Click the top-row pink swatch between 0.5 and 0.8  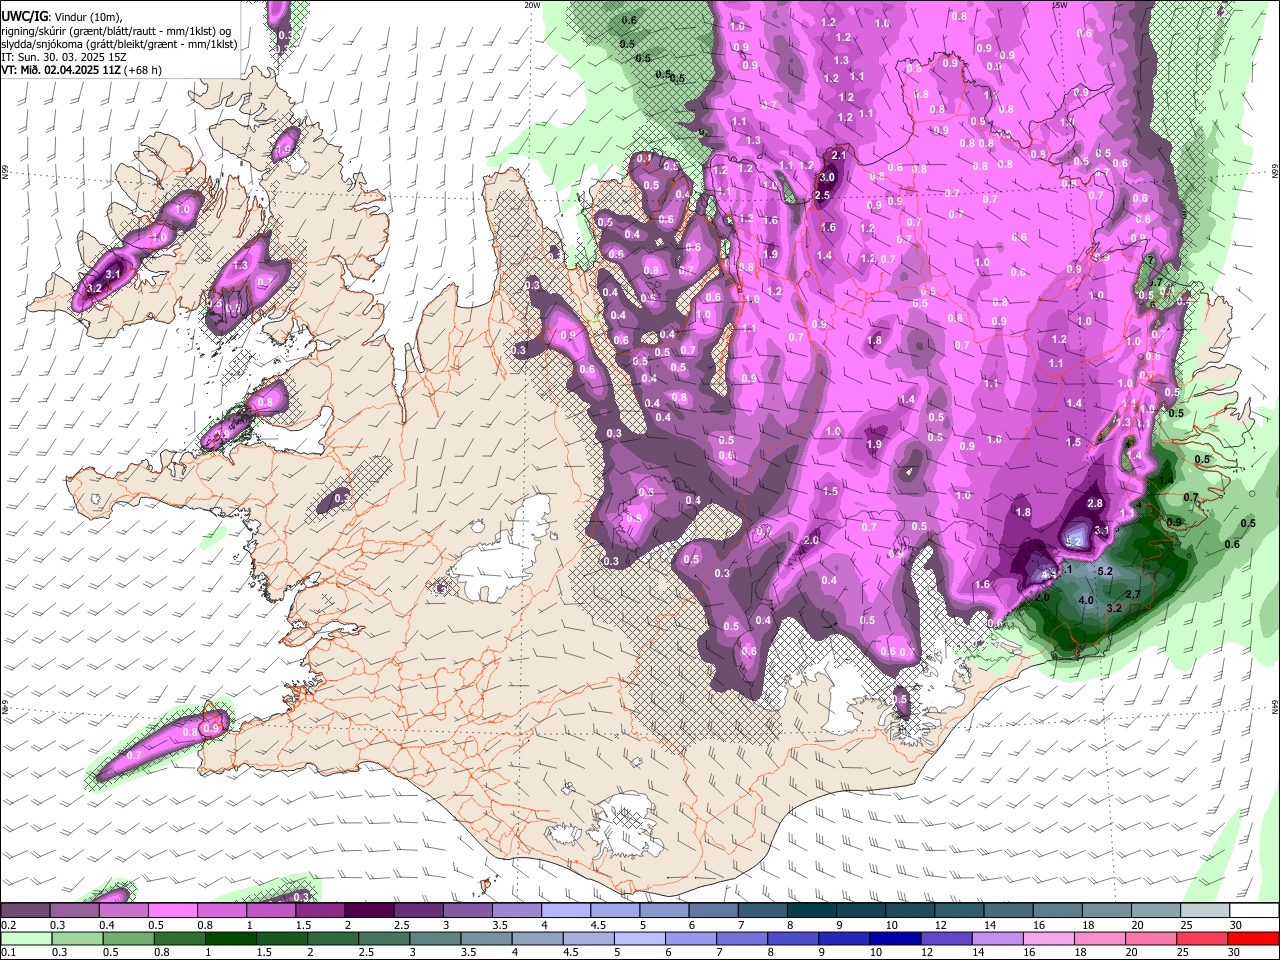tap(172, 911)
